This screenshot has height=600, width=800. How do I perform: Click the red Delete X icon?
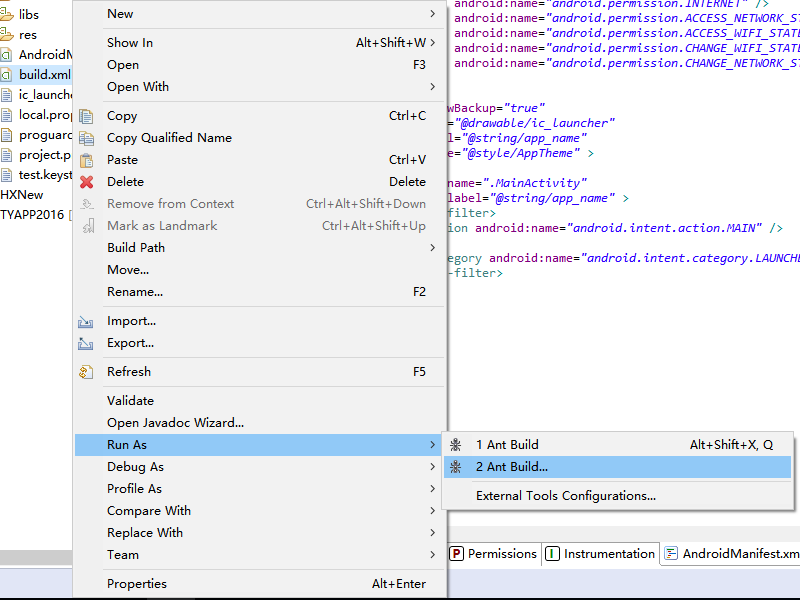(x=86, y=182)
